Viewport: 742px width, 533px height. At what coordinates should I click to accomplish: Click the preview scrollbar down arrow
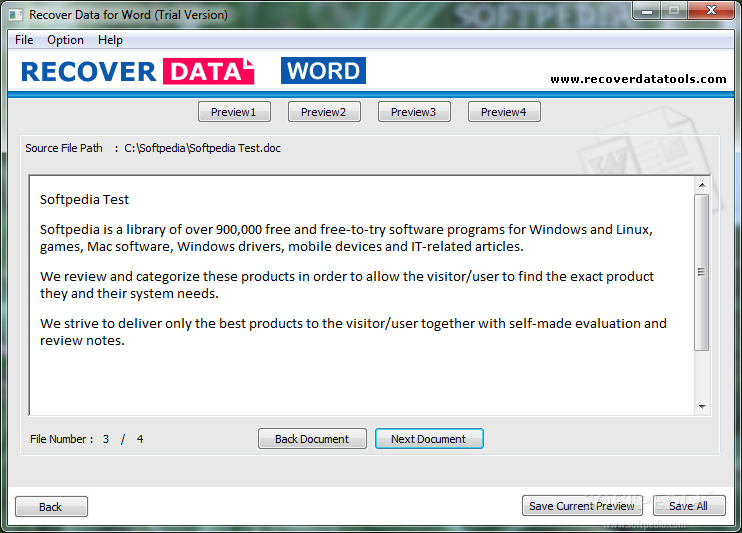coord(702,407)
